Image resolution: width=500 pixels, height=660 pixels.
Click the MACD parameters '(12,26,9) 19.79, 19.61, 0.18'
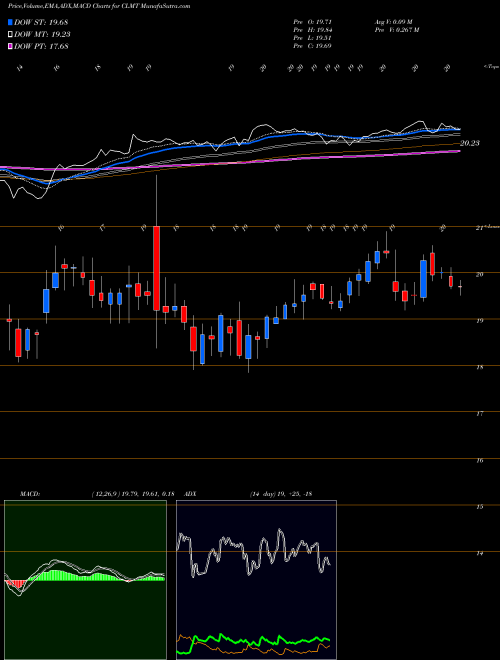(133, 494)
